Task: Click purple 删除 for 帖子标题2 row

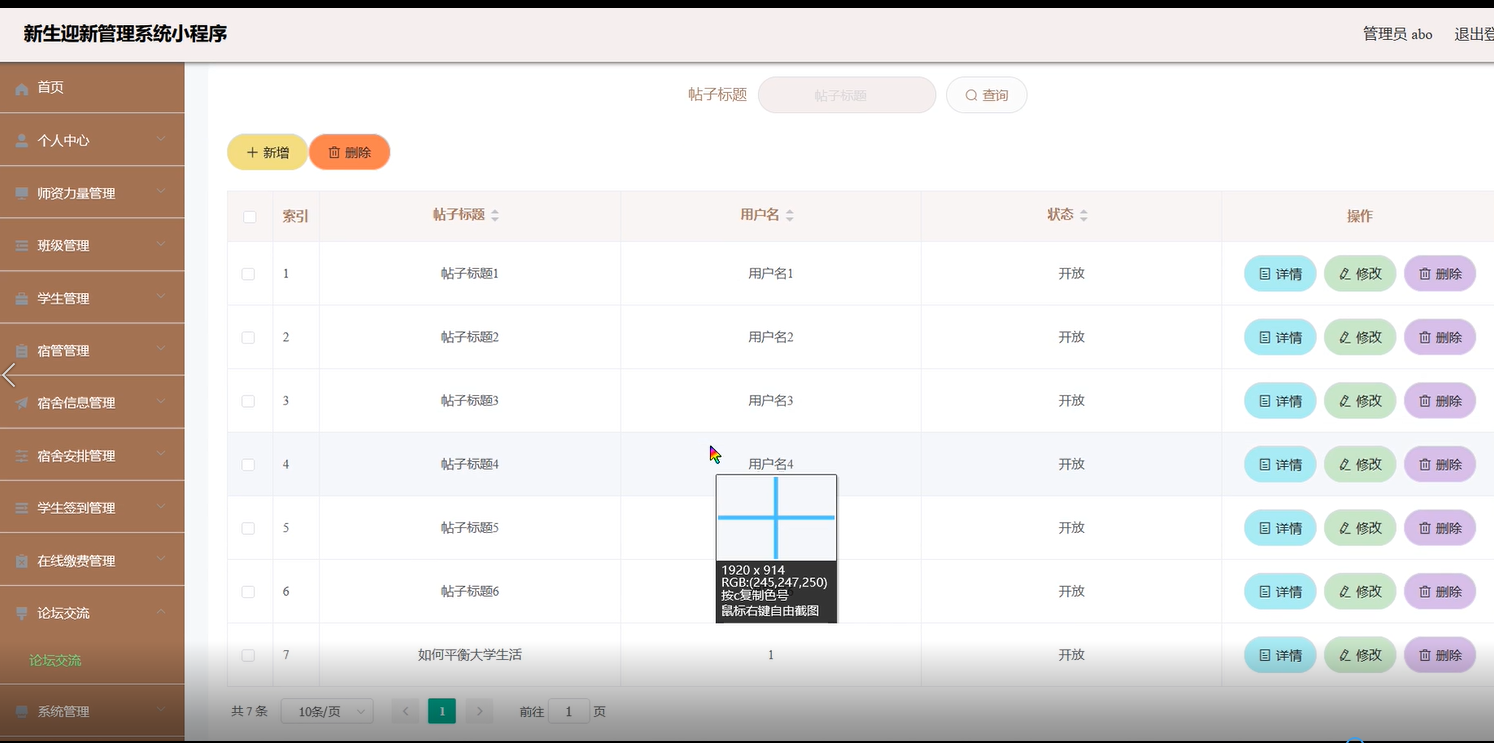Action: point(1440,338)
